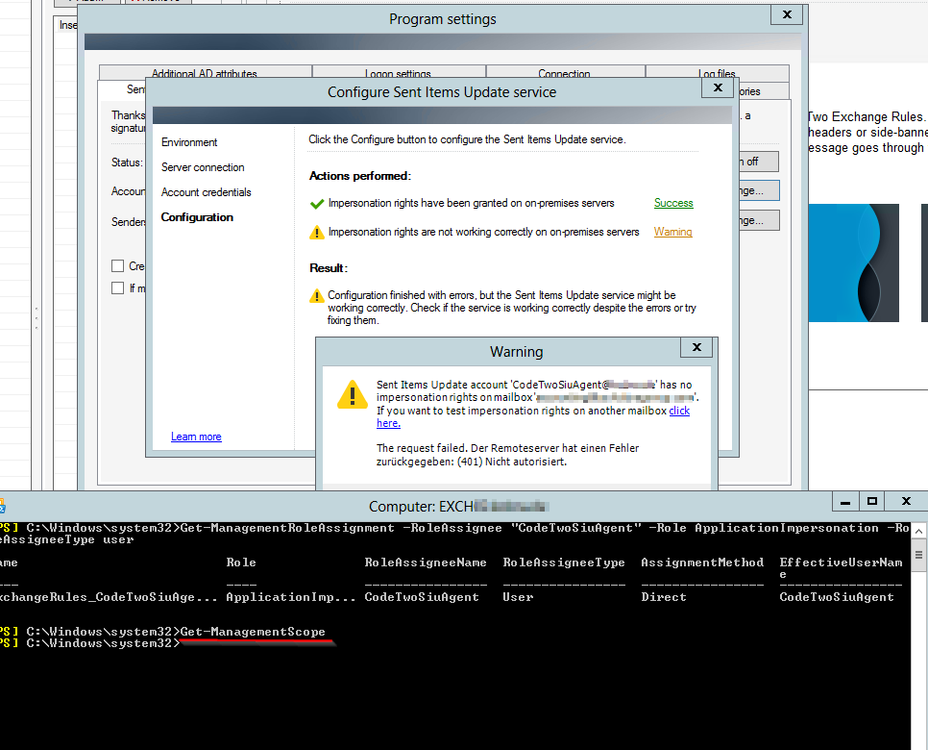Maximize the PowerShell console window
The image size is (928, 750).
coord(872,501)
